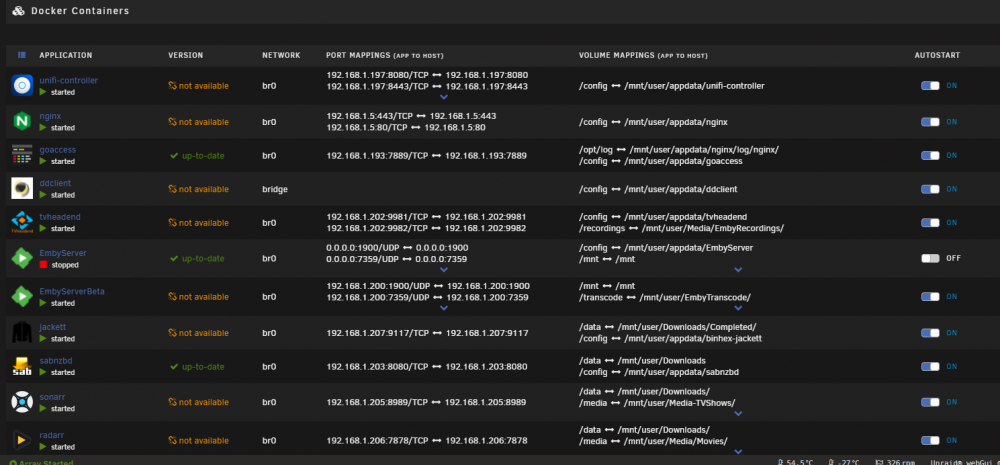Open the EmbyServerBeta name link
Viewport: 1000px width, 465px height.
click(x=72, y=292)
